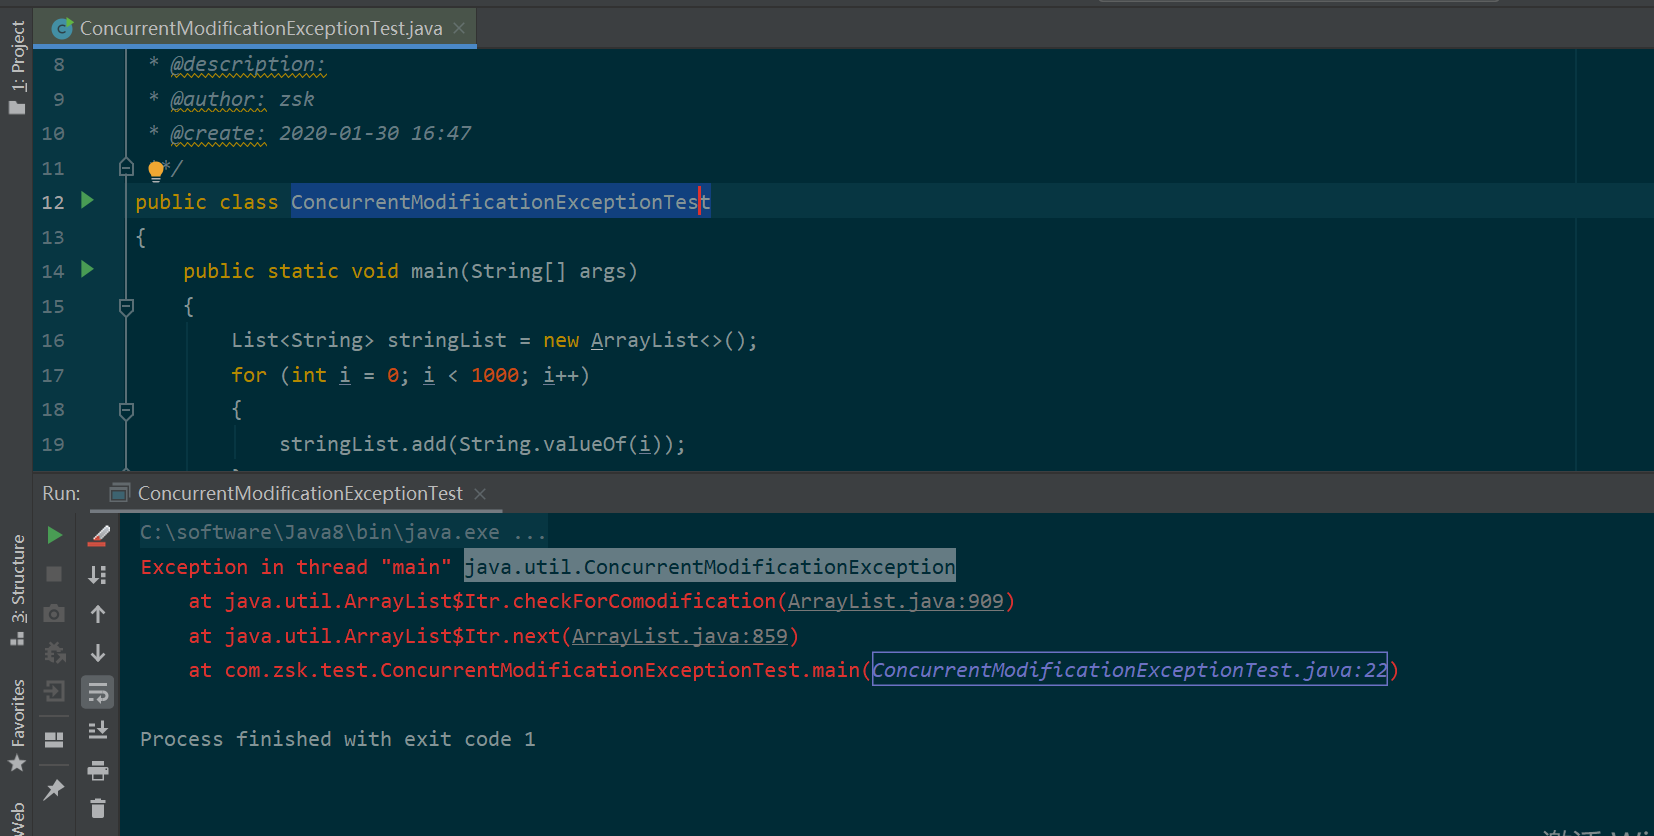Clear console with the trash icon

(x=98, y=808)
